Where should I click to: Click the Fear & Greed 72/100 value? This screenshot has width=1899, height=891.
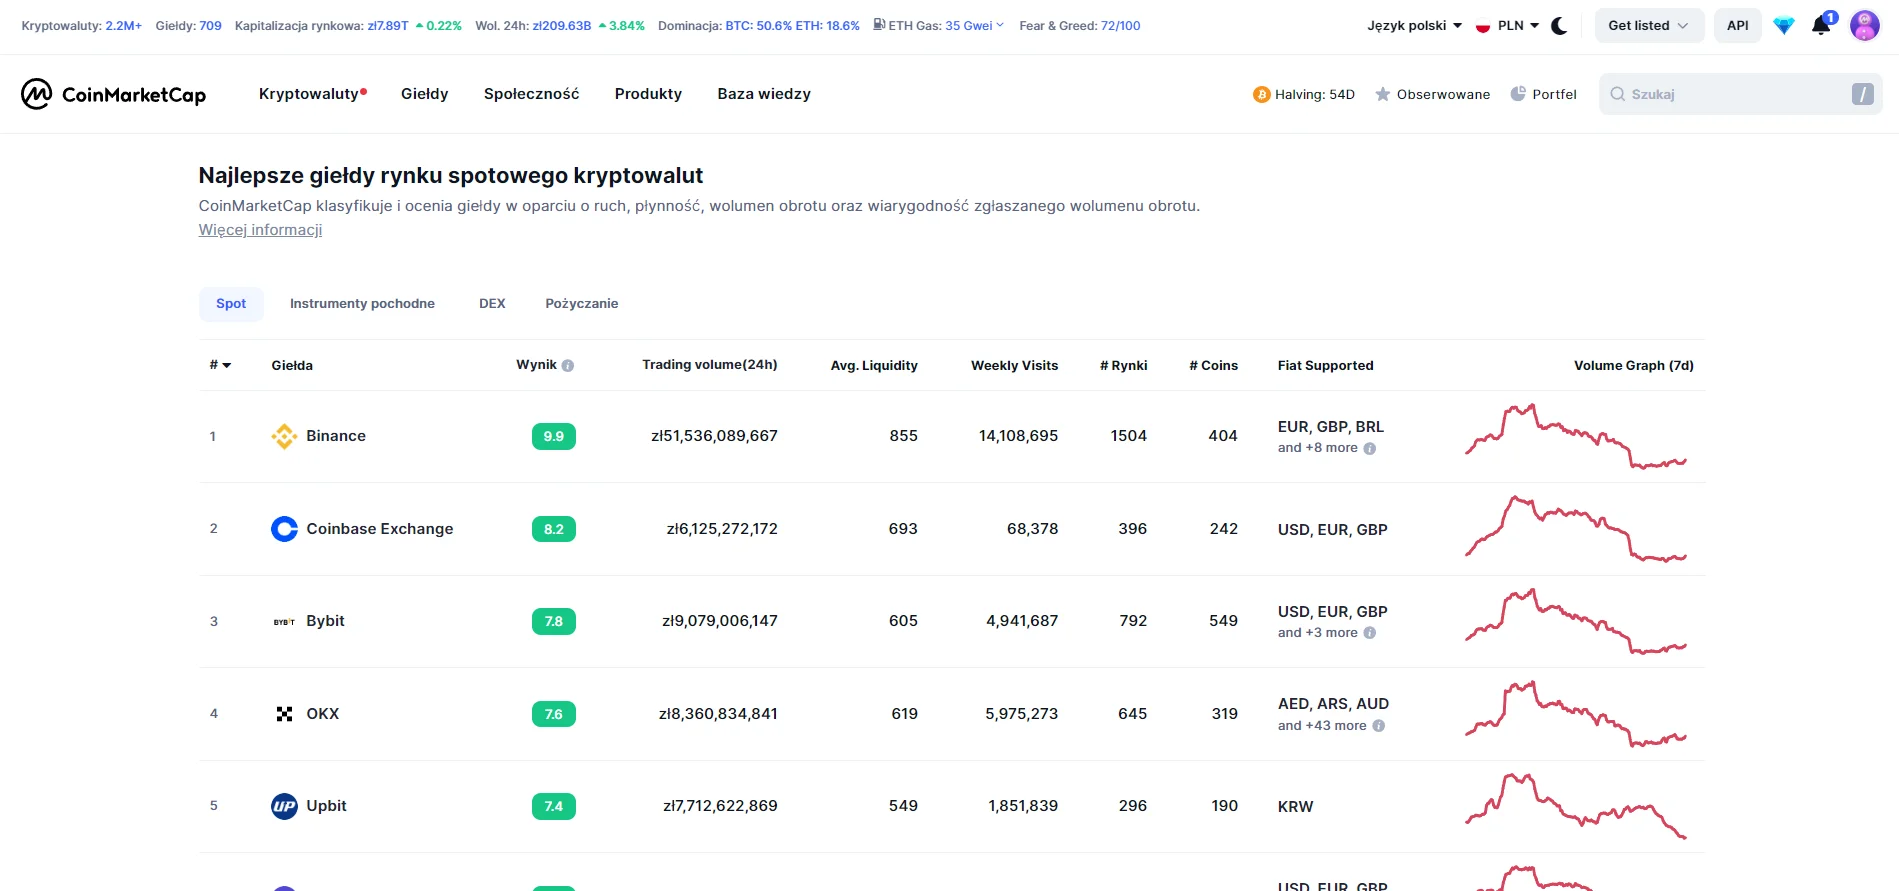point(1120,26)
